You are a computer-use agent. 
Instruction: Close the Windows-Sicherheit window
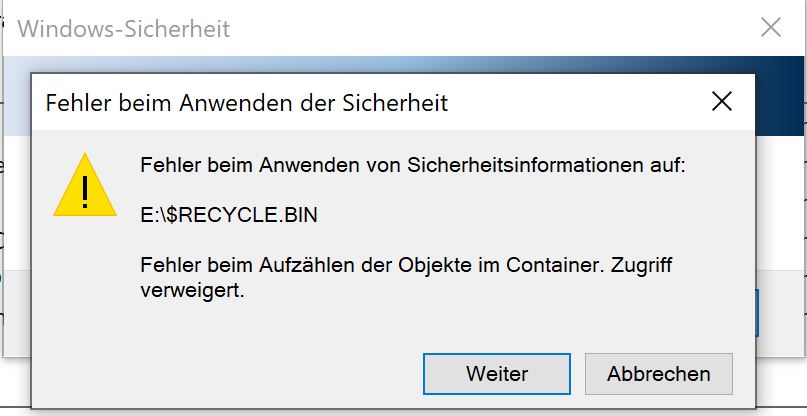tap(771, 28)
